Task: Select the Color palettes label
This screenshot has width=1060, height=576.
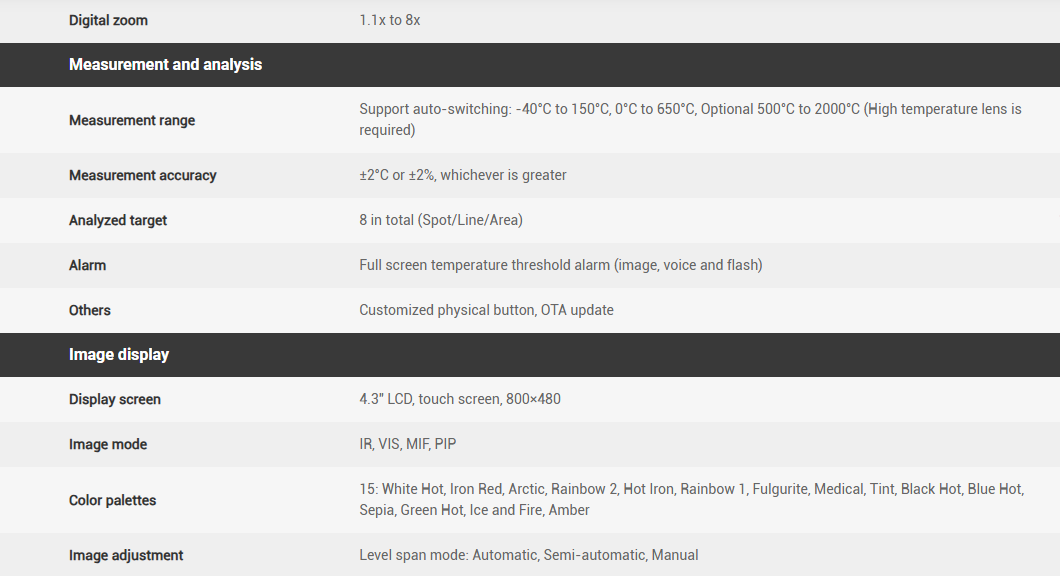Action: 113,500
